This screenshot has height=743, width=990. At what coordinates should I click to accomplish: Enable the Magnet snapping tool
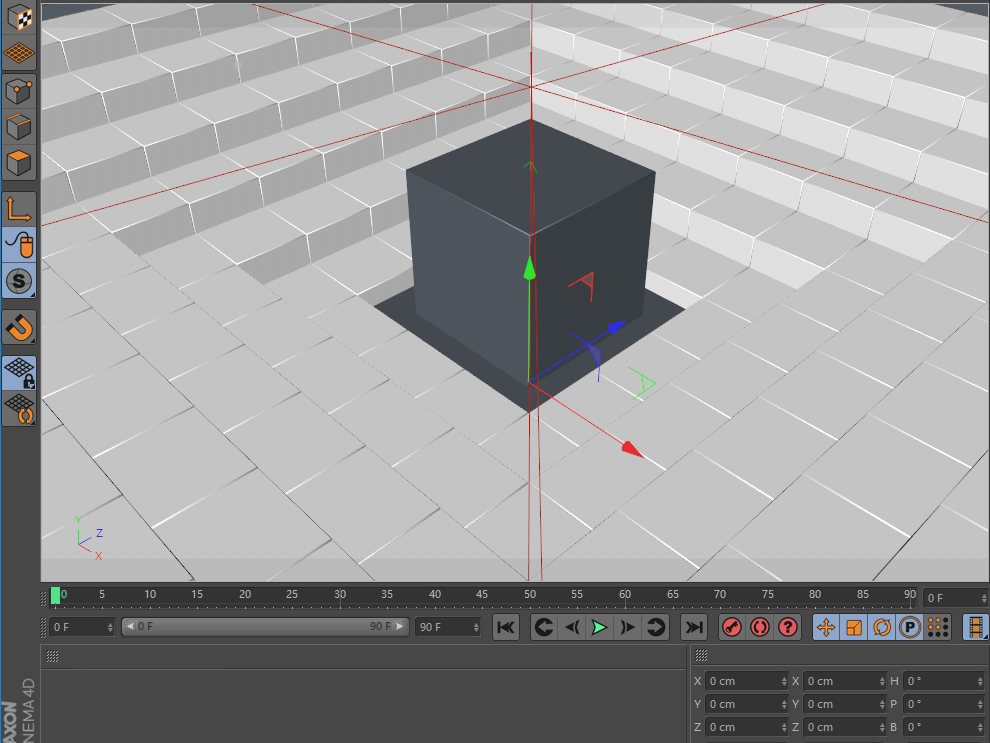pos(18,326)
